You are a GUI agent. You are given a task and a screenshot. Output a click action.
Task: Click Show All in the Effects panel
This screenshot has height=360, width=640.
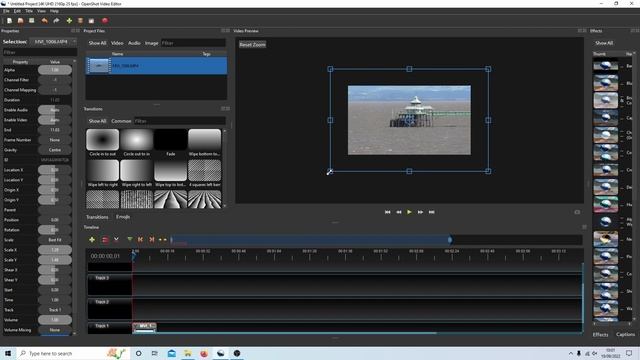tap(604, 43)
